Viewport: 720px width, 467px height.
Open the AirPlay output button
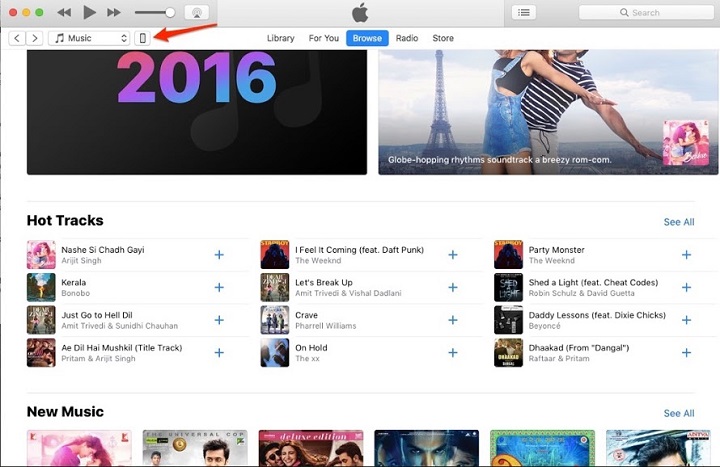click(x=197, y=12)
